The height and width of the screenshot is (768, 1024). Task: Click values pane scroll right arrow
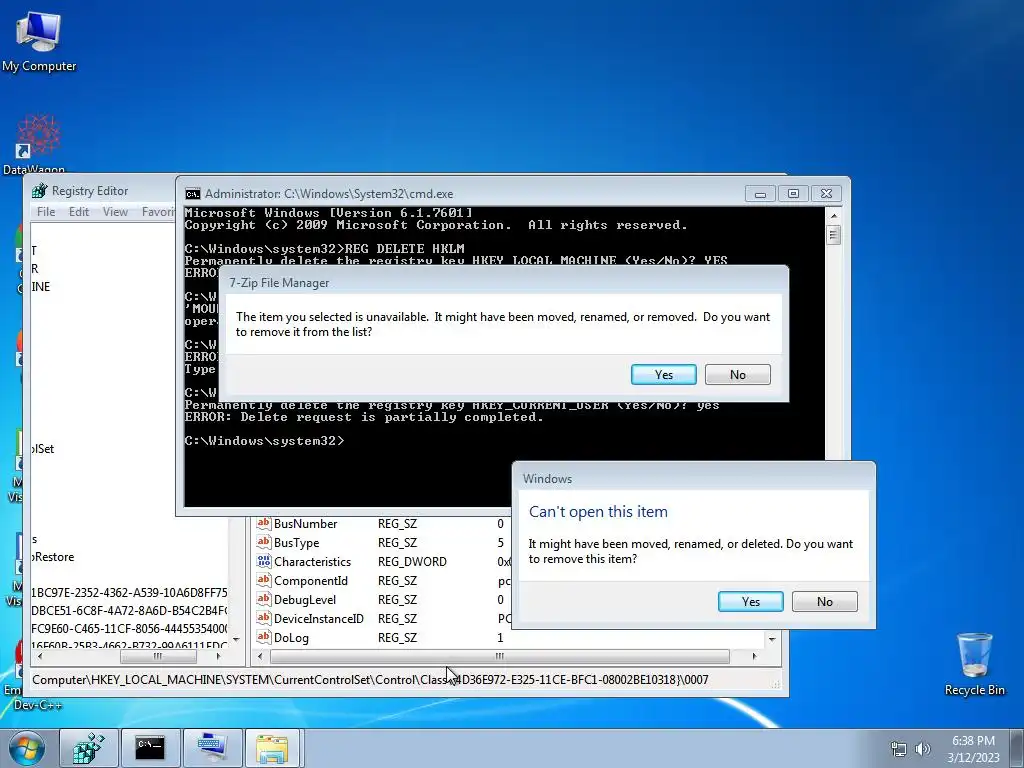coord(754,656)
